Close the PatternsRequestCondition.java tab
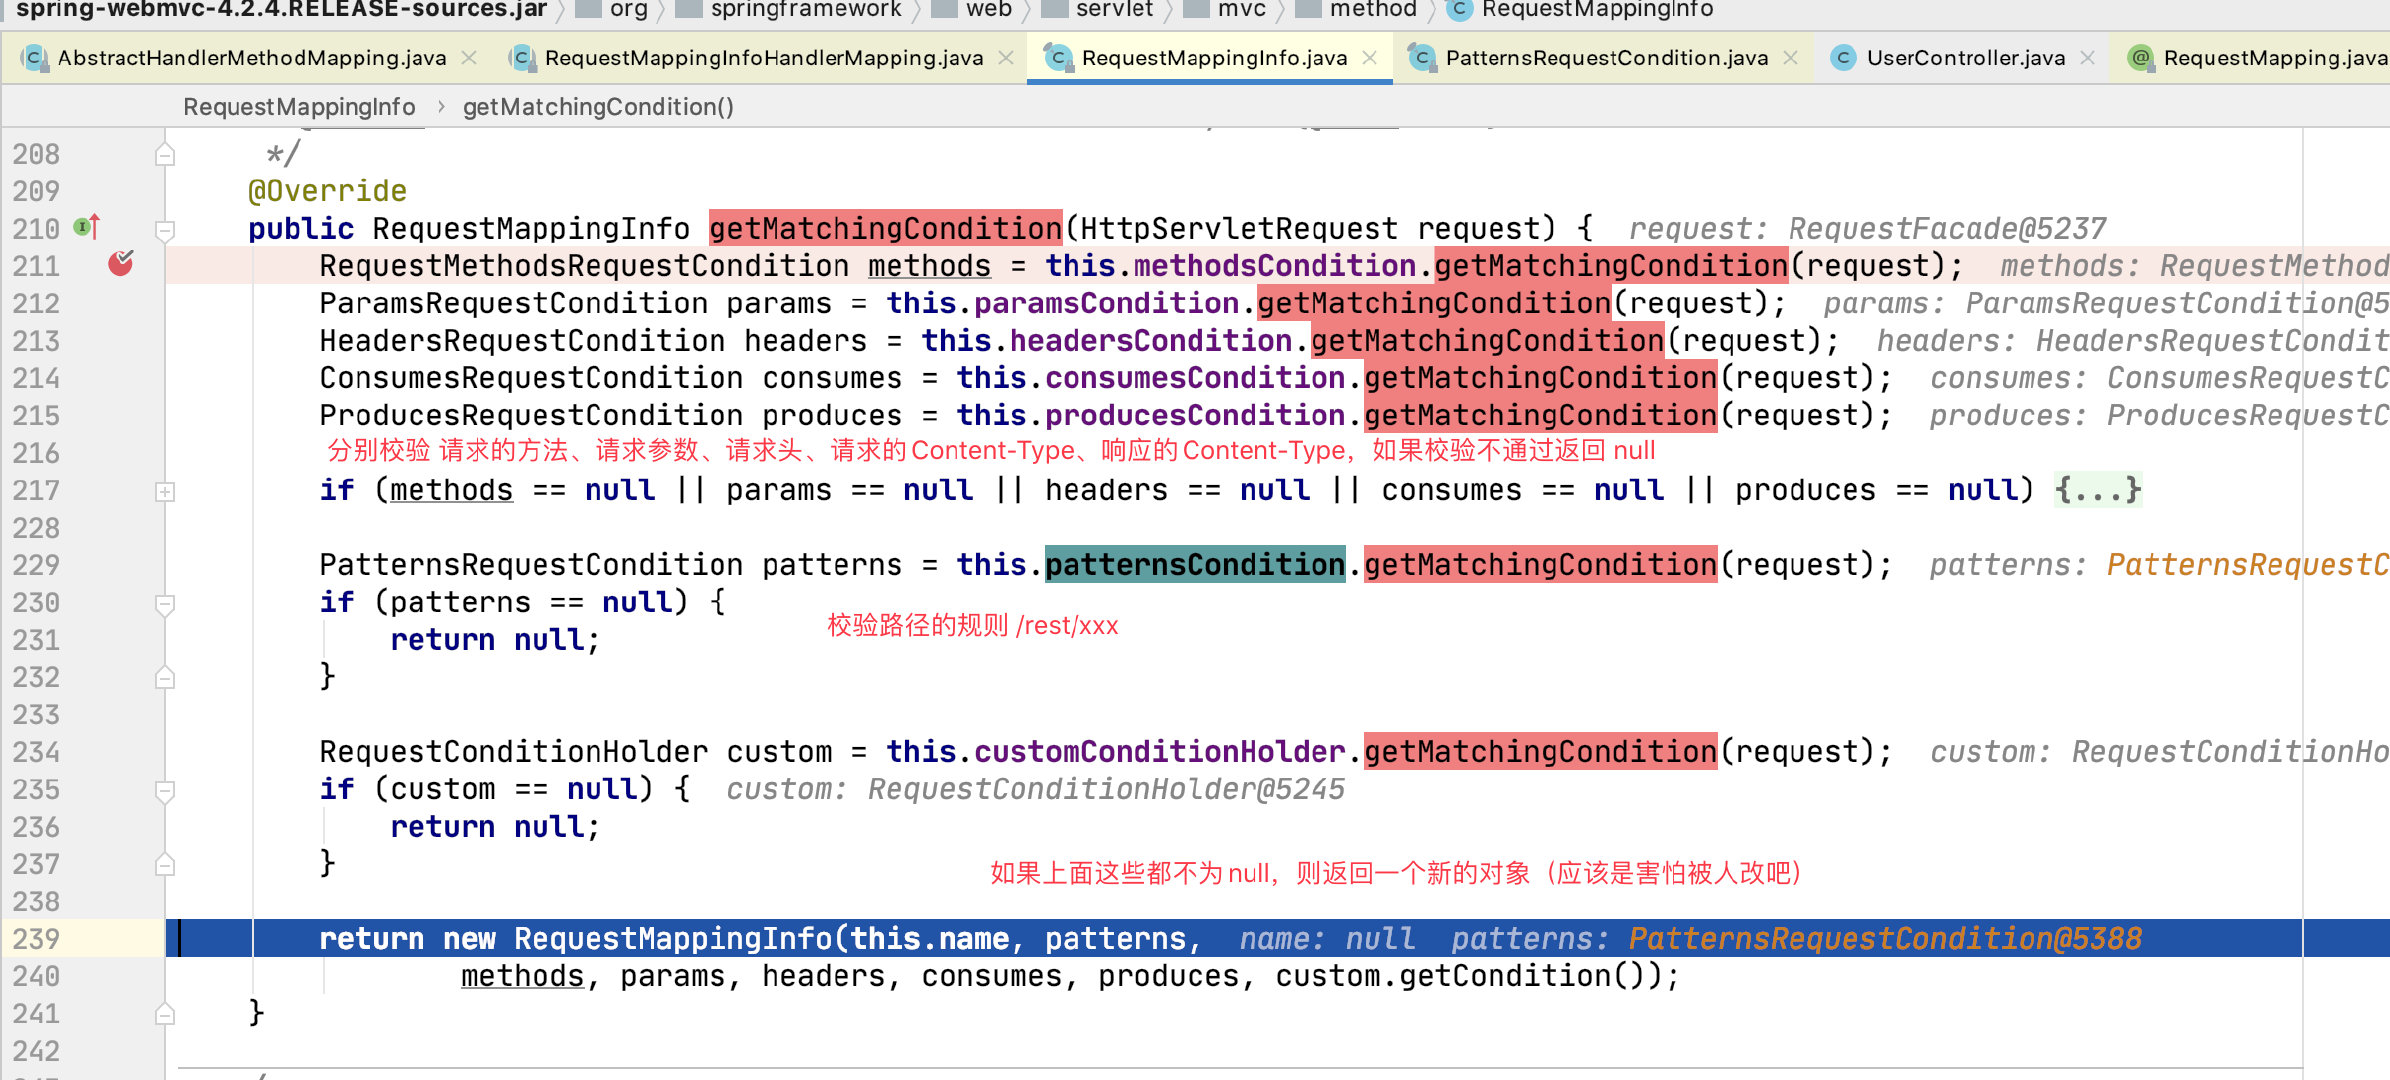This screenshot has width=2390, height=1080. point(1791,58)
